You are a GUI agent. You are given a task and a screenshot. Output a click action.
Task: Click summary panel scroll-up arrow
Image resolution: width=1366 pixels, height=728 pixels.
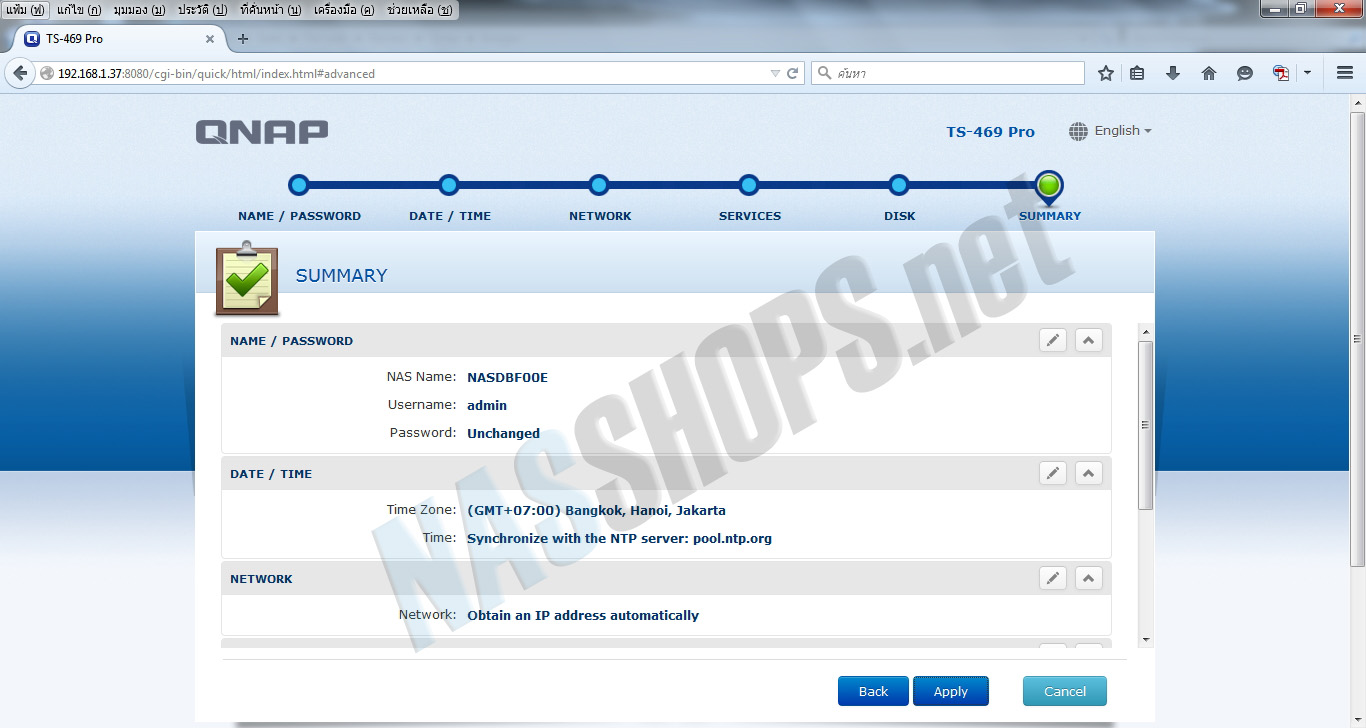[x=1146, y=332]
